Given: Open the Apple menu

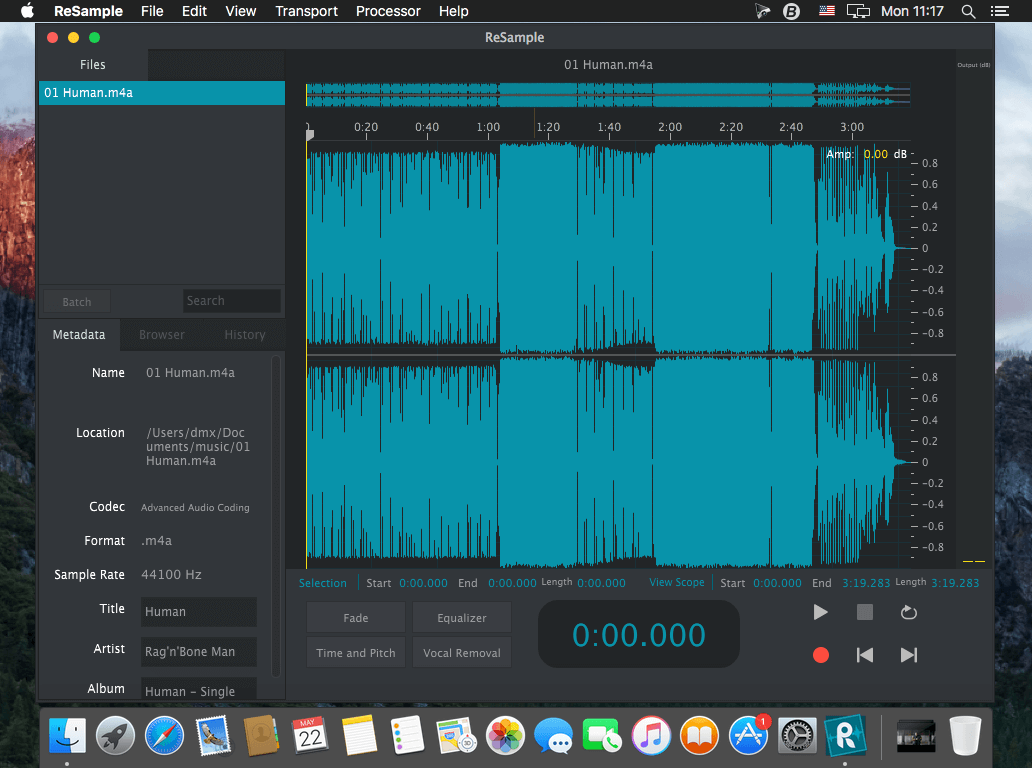Looking at the screenshot, I should [27, 11].
